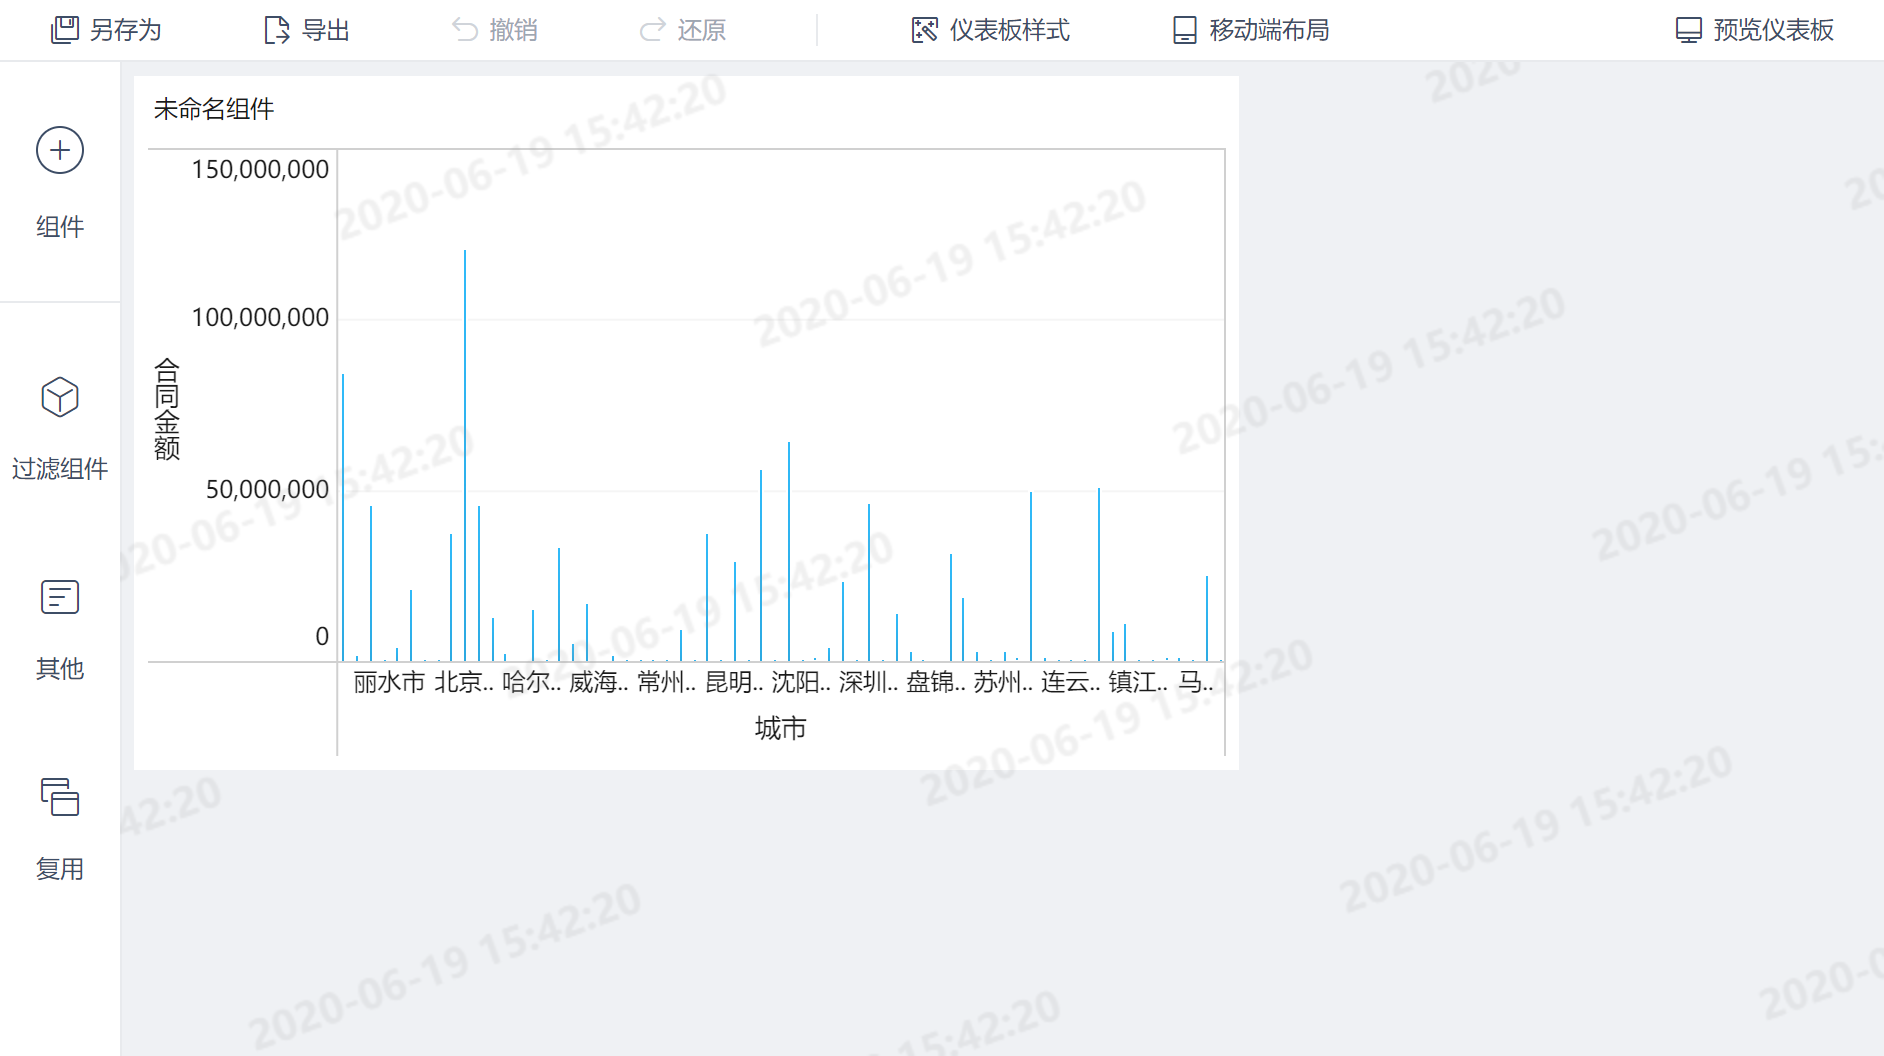This screenshot has width=1884, height=1056.
Task: Open dashboard style (仪表板样式) icon
Action: (x=925, y=30)
